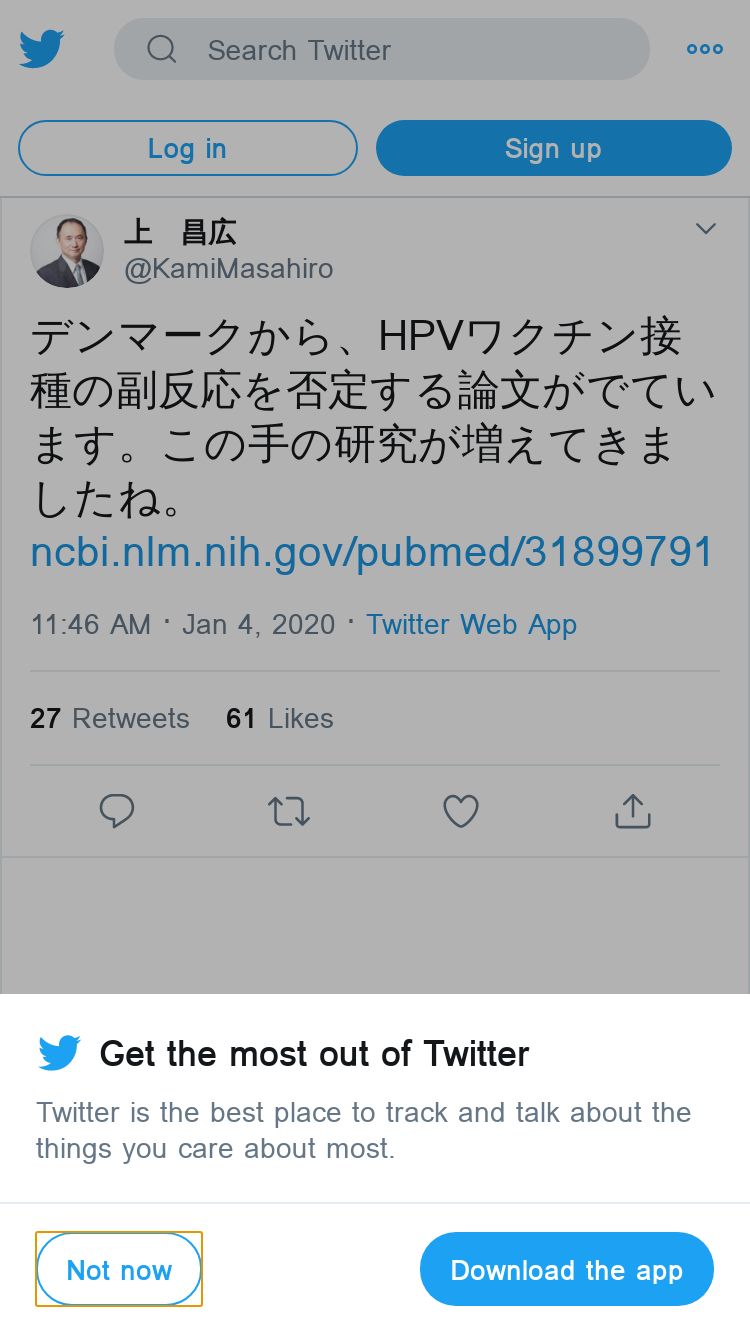Click the search magnifier icon

click(x=162, y=49)
